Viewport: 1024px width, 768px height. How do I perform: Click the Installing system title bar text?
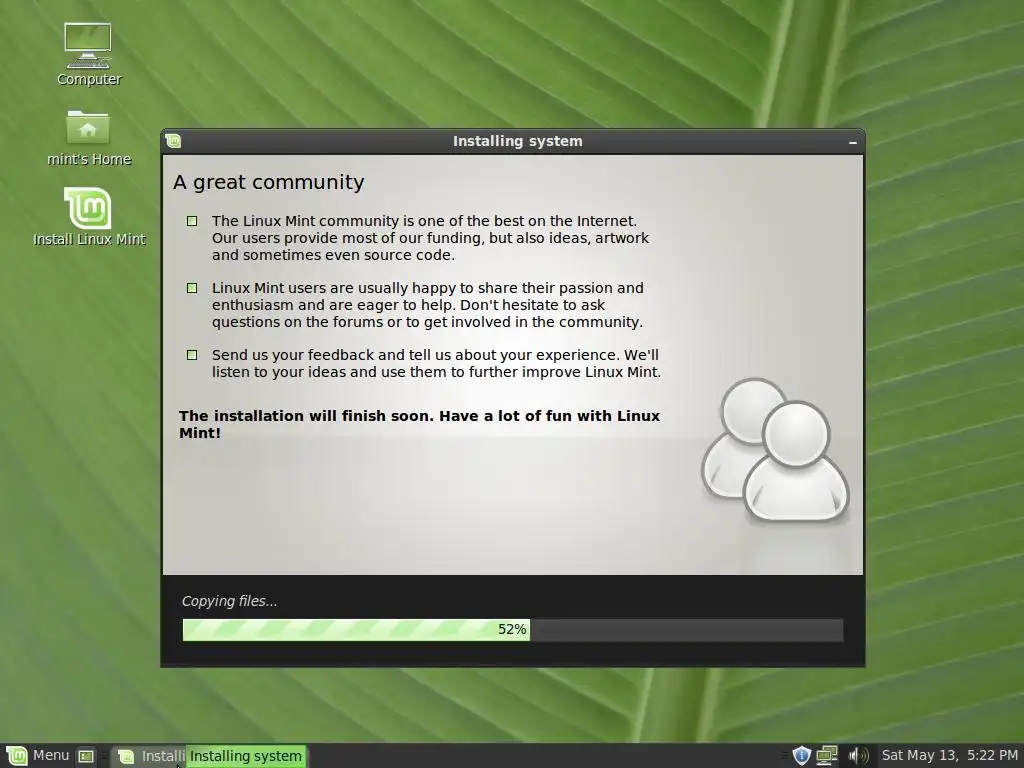(x=517, y=141)
